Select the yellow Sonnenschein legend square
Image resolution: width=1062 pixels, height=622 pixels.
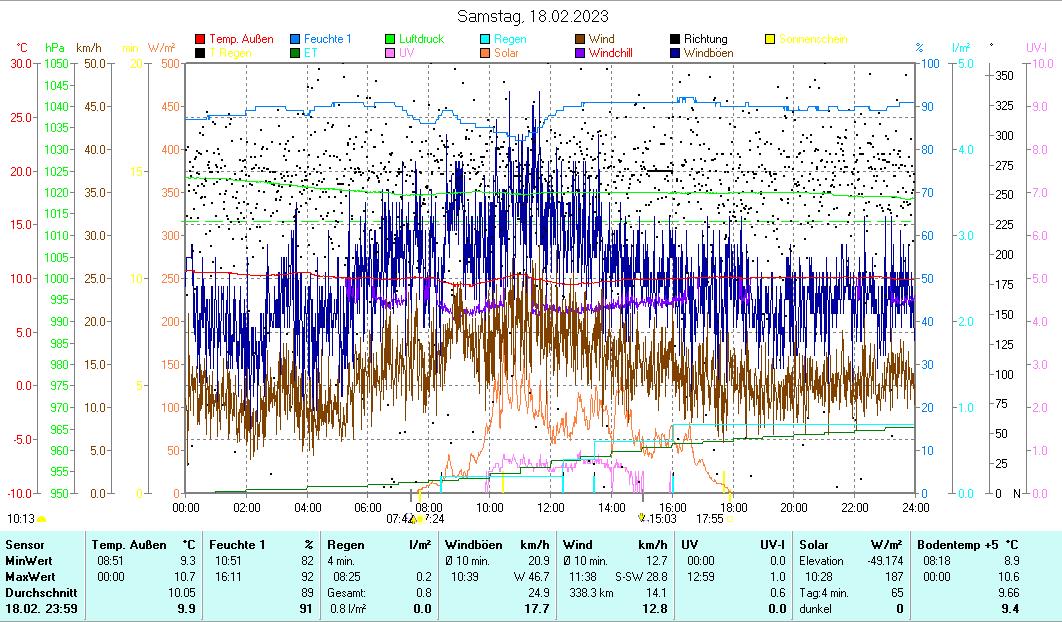[x=770, y=40]
